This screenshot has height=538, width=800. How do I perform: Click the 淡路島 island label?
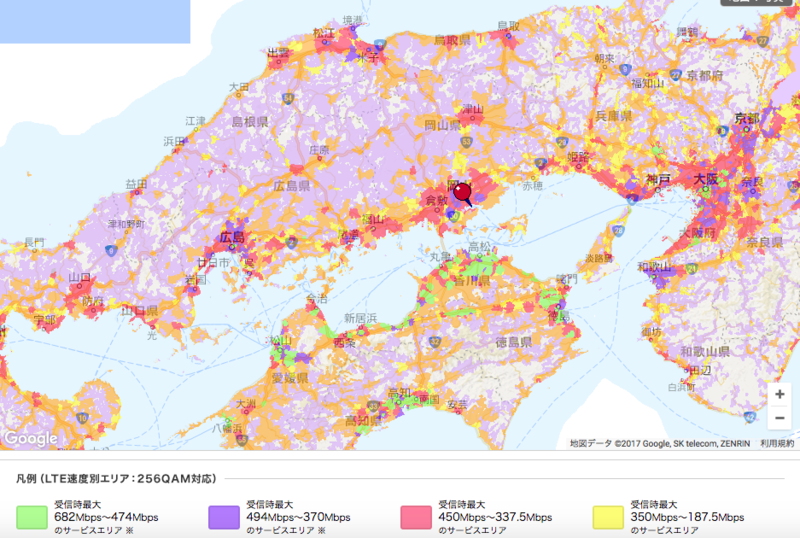click(598, 258)
